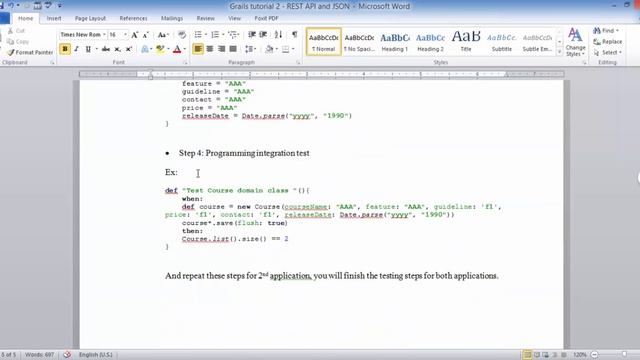The height and width of the screenshot is (360, 640).
Task: Switch to Full Screen Reading view
Action: [537, 355]
